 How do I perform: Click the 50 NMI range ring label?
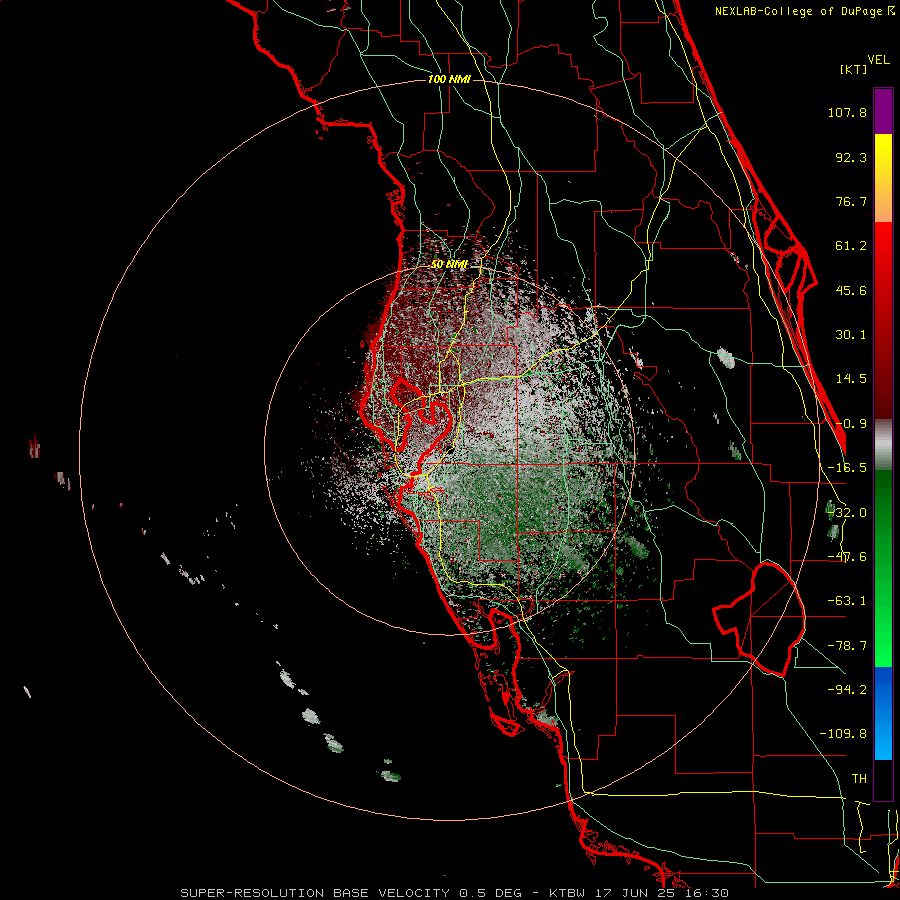pyautogui.click(x=449, y=265)
